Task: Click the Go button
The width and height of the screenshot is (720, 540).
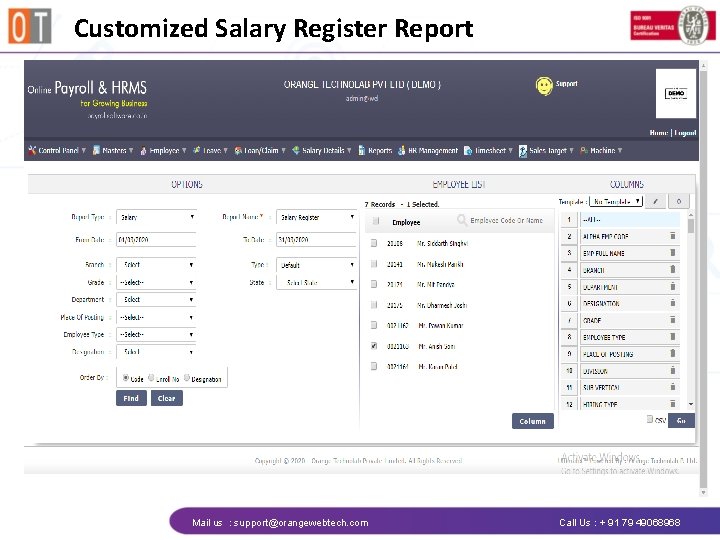Action: tap(681, 420)
